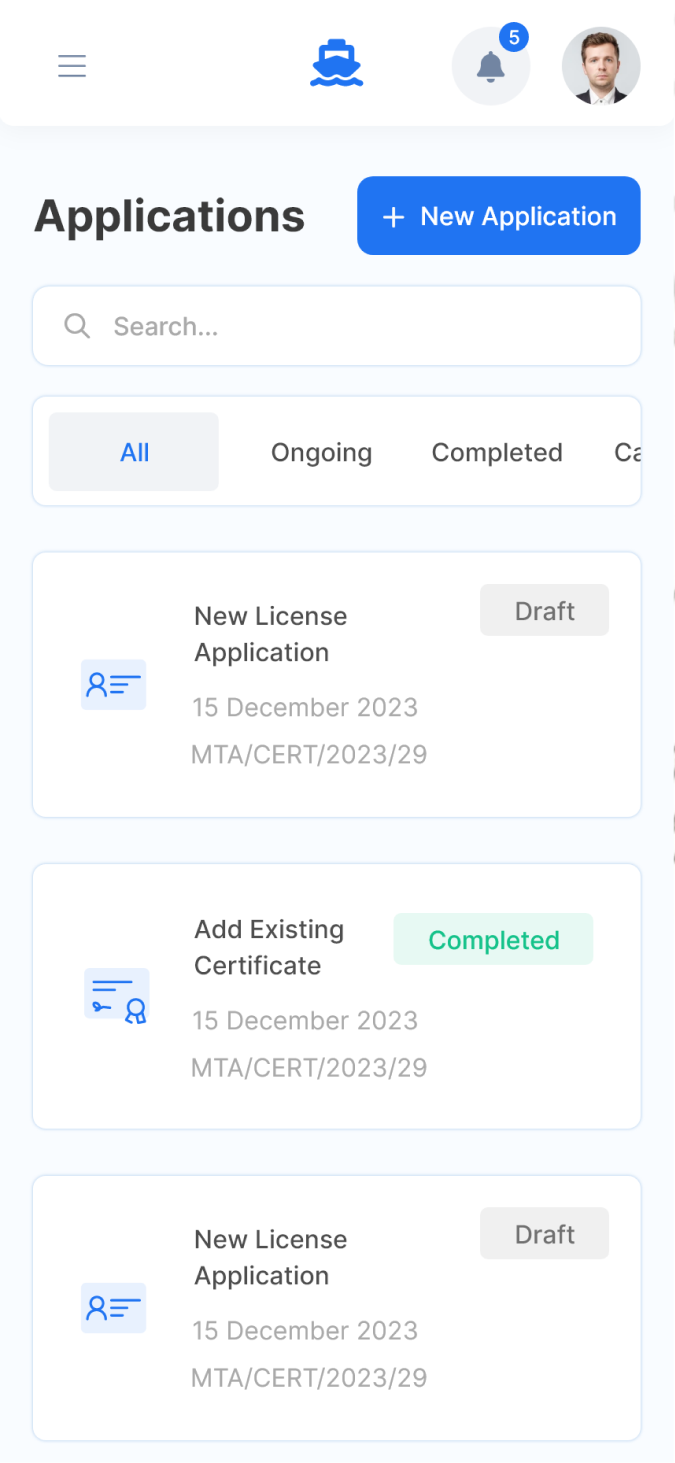The height and width of the screenshot is (1463, 675).
Task: Click the blue ship logo
Action: (x=337, y=65)
